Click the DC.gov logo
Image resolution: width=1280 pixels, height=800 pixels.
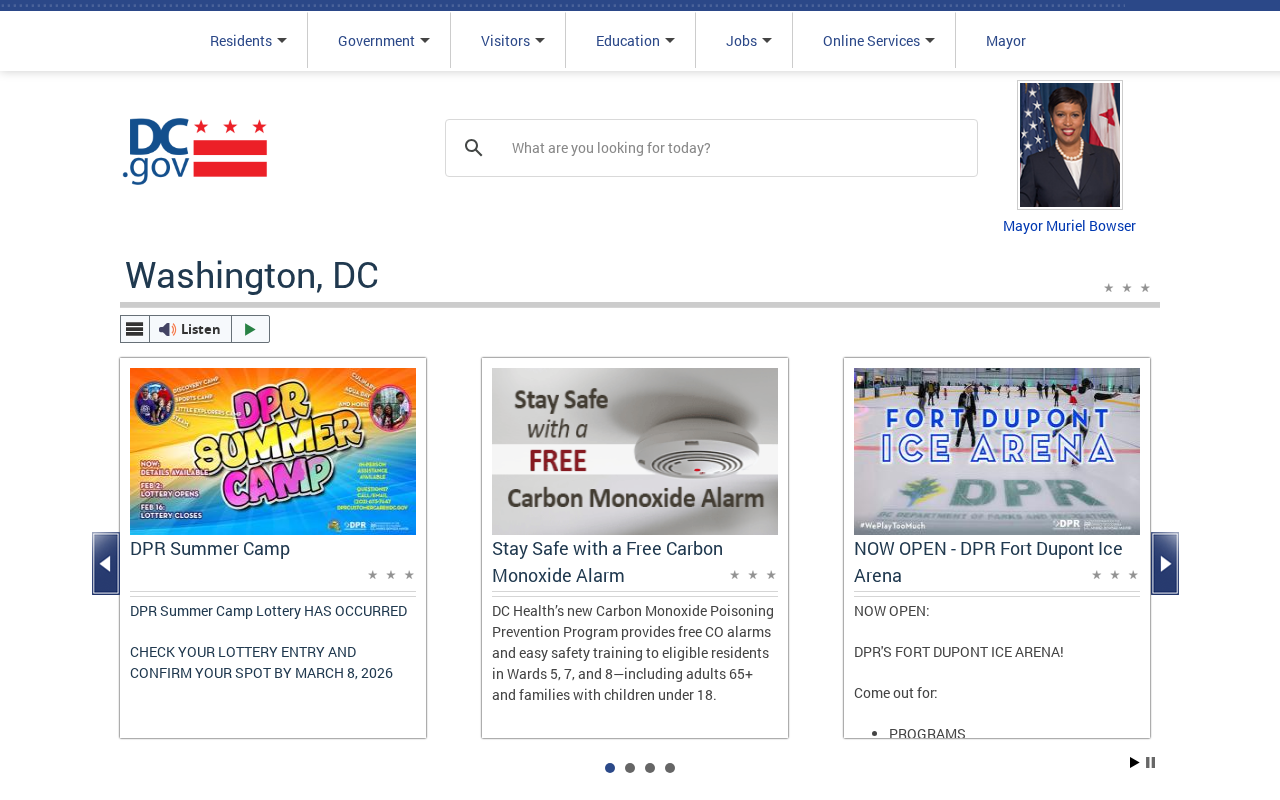tap(195, 151)
